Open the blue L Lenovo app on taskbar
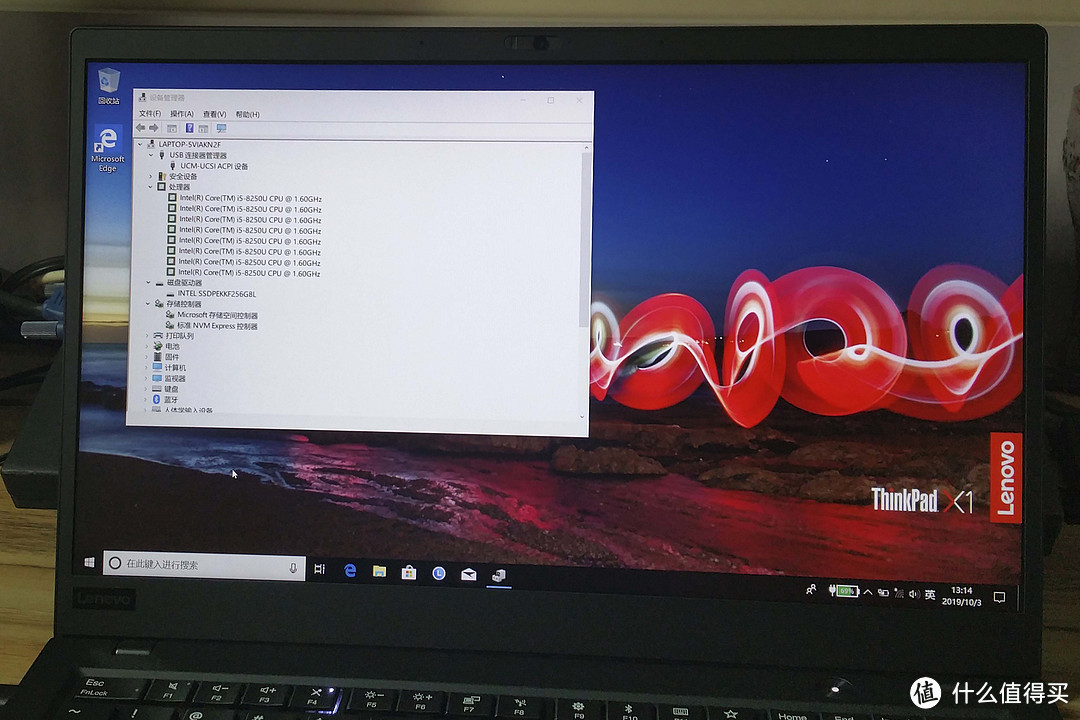The width and height of the screenshot is (1080, 720). point(439,573)
